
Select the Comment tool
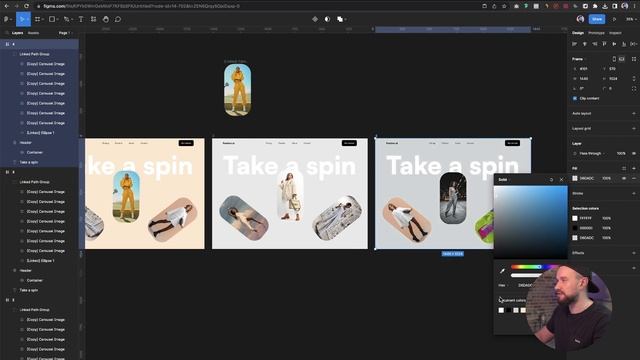118,19
